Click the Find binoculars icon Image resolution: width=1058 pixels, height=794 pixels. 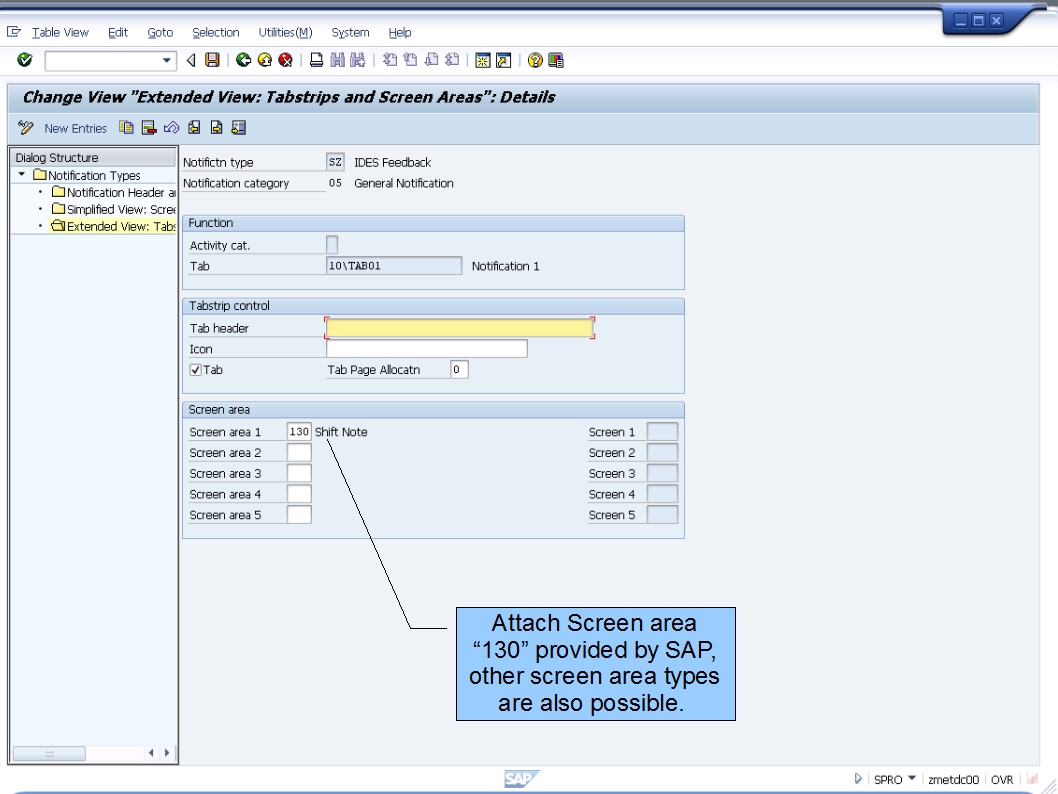(337, 60)
